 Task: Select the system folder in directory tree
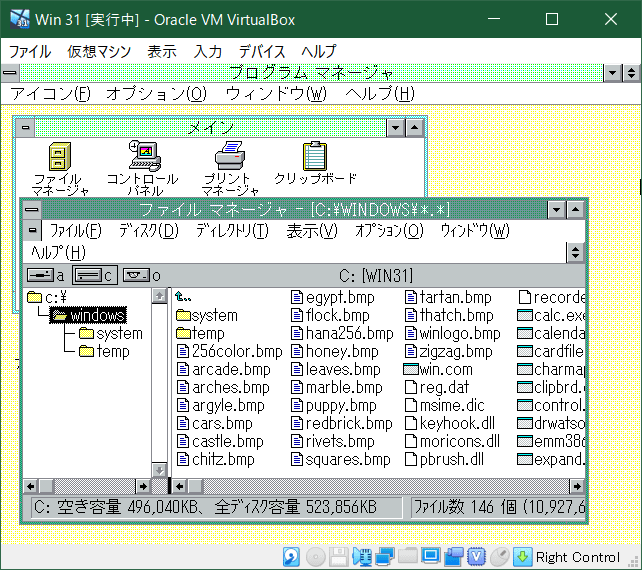[111, 333]
